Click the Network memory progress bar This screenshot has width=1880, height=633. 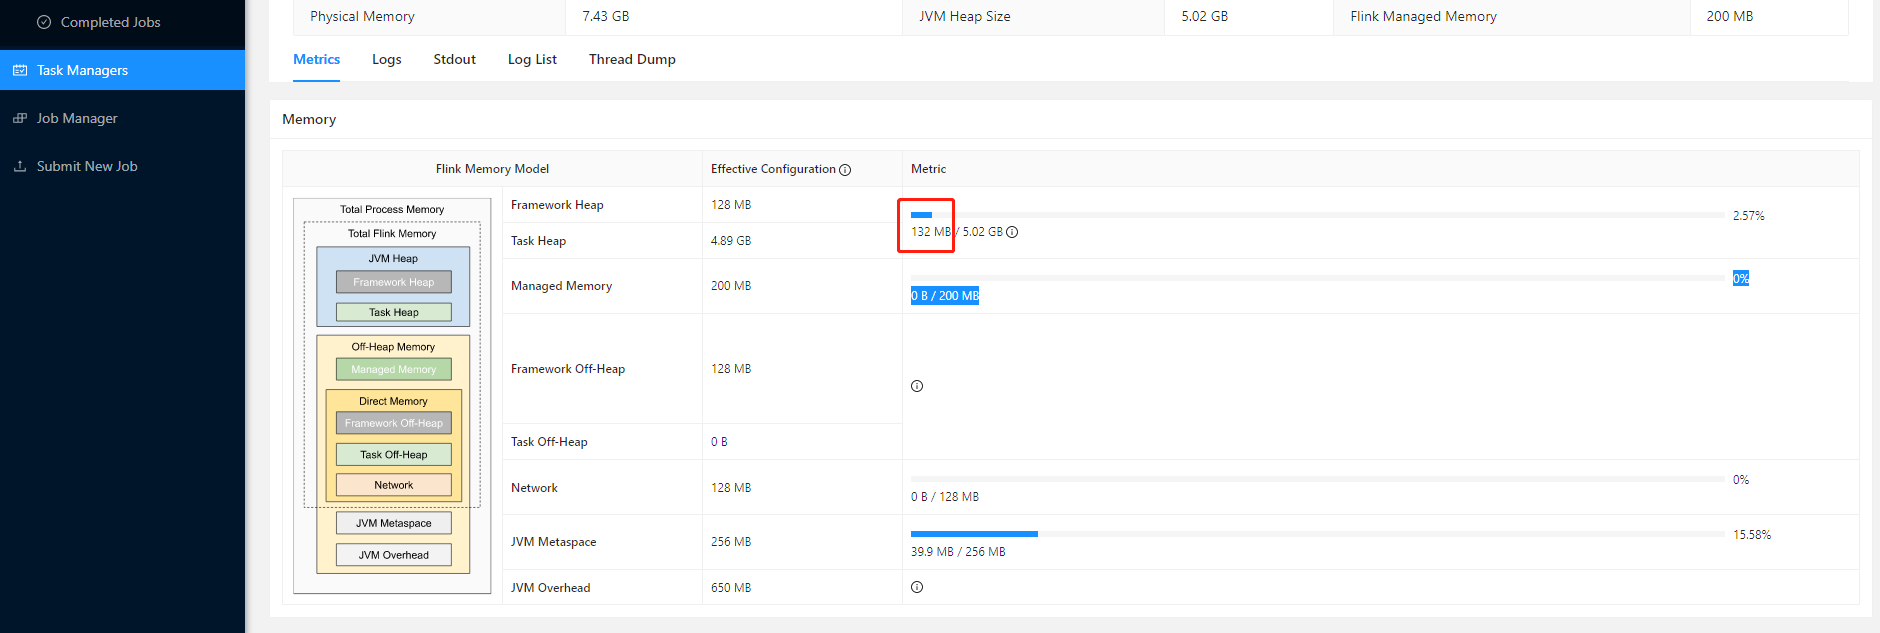pos(1318,479)
